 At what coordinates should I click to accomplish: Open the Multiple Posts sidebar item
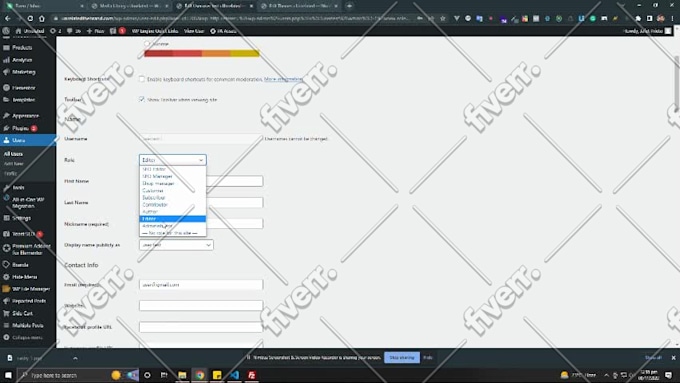pyautogui.click(x=27, y=325)
